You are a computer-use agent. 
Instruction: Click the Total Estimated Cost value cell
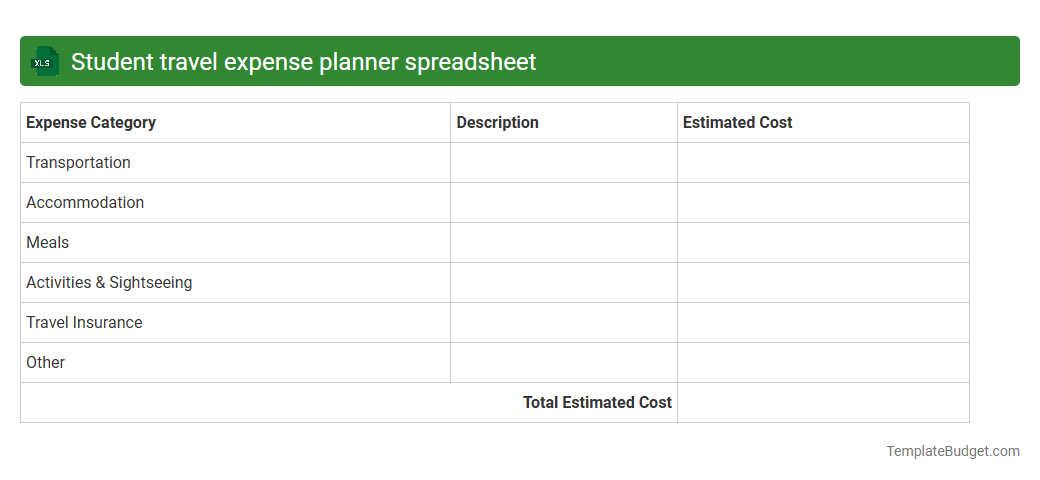point(823,402)
